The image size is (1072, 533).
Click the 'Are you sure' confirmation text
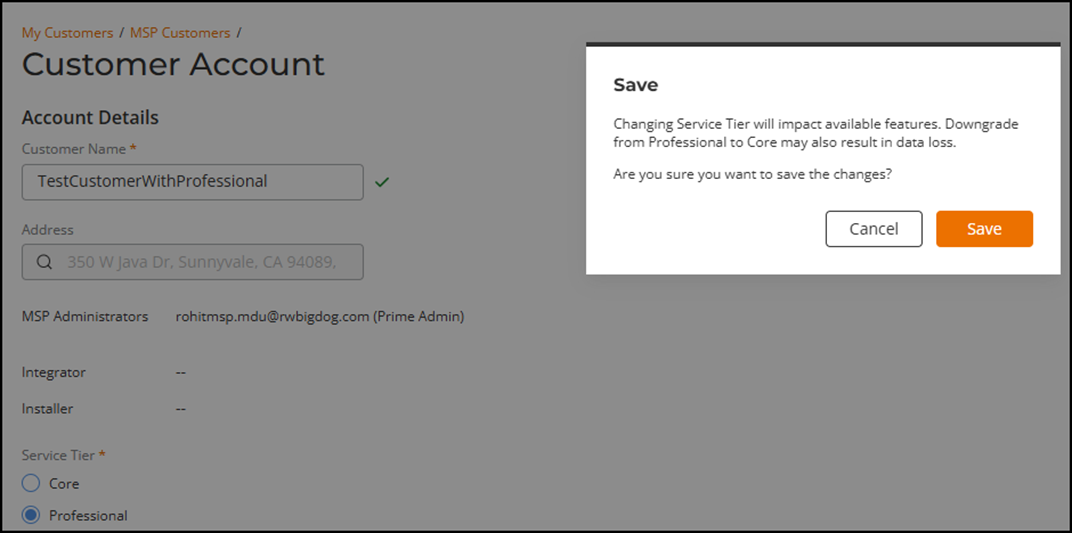point(752,174)
